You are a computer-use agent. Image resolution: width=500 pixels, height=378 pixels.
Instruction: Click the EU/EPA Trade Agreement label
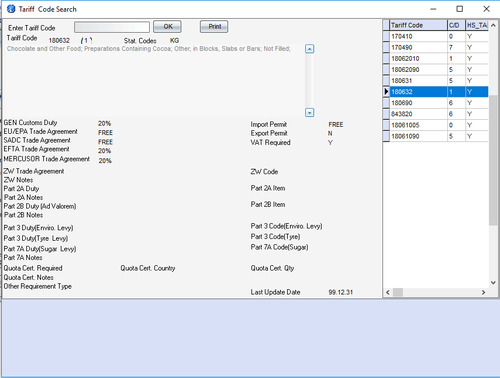(x=40, y=131)
